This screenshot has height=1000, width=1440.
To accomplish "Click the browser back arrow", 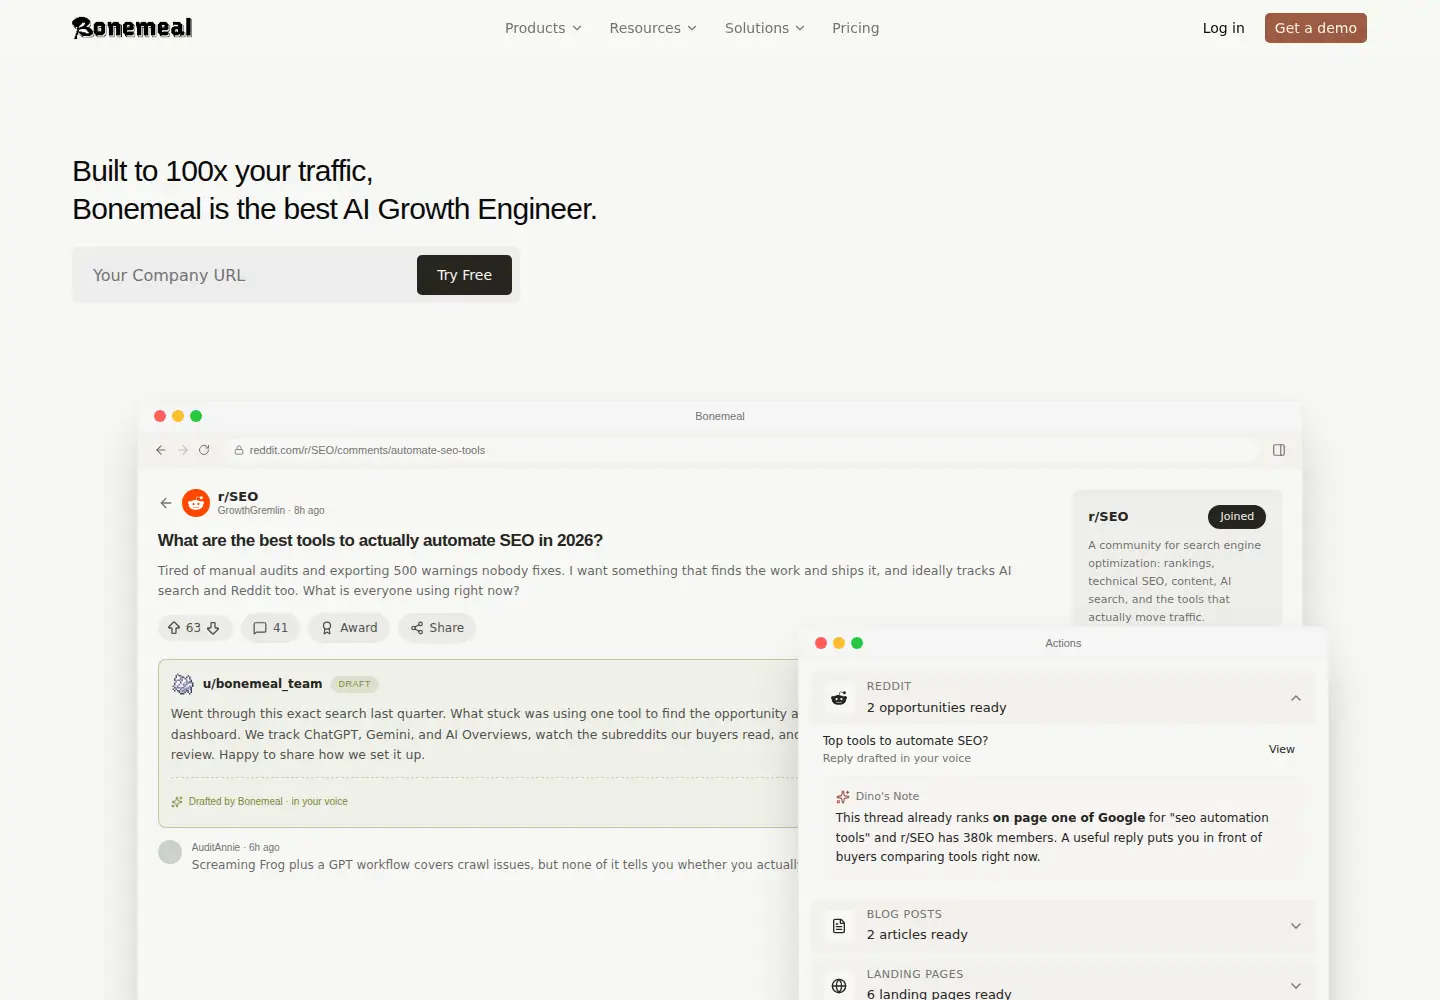I will [x=161, y=450].
